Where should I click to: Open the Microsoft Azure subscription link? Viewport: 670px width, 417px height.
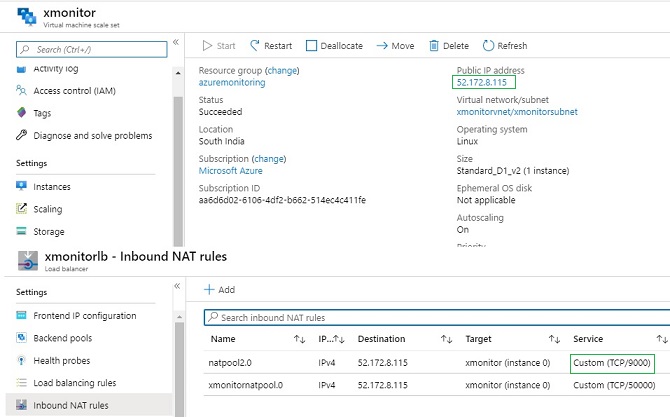(x=231, y=170)
